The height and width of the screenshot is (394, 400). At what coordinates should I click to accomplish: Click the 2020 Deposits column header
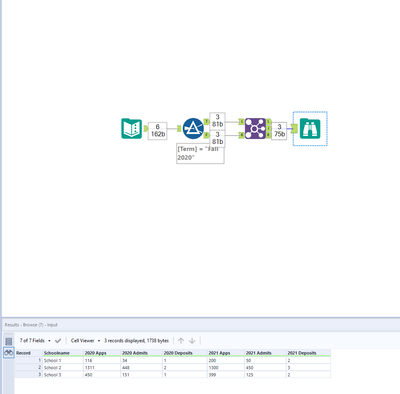tap(185, 353)
